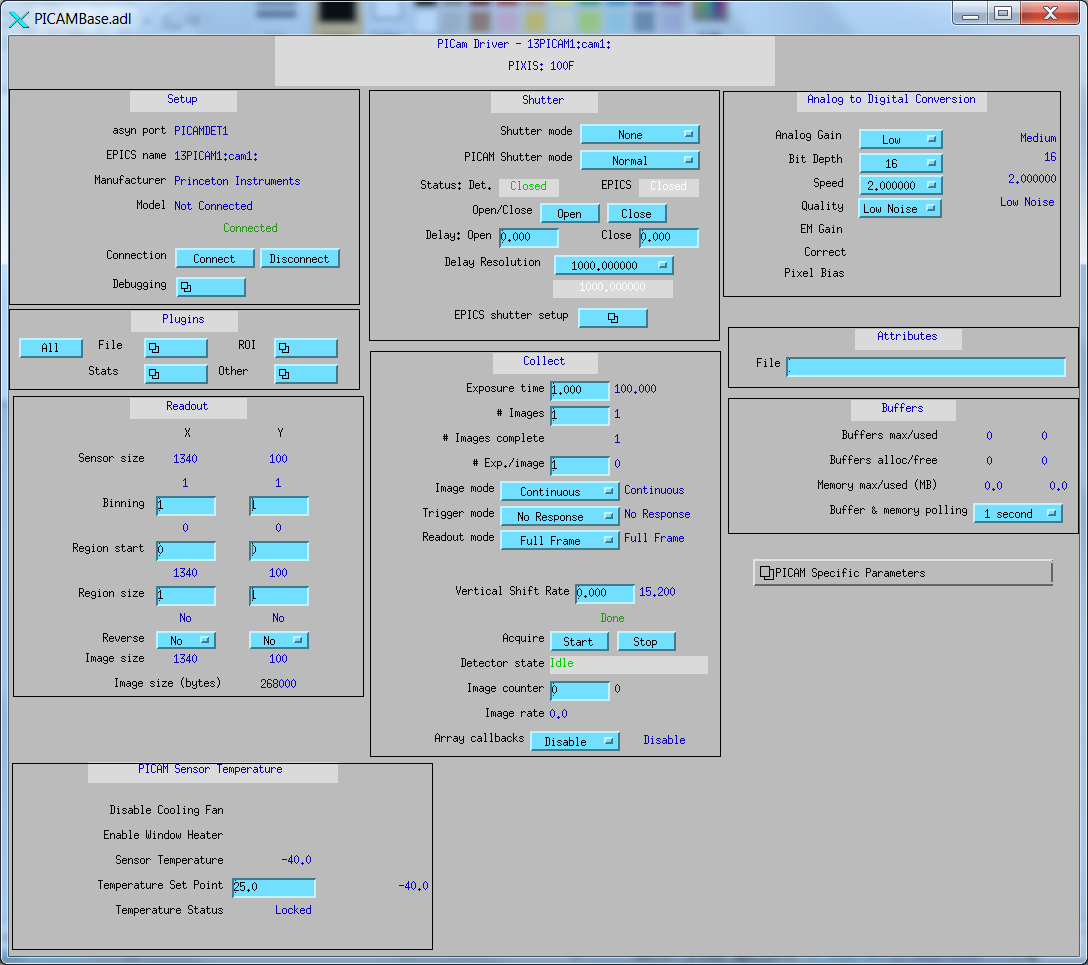Open the shutter with the Open button
This screenshot has width=1088, height=965.
(570, 214)
